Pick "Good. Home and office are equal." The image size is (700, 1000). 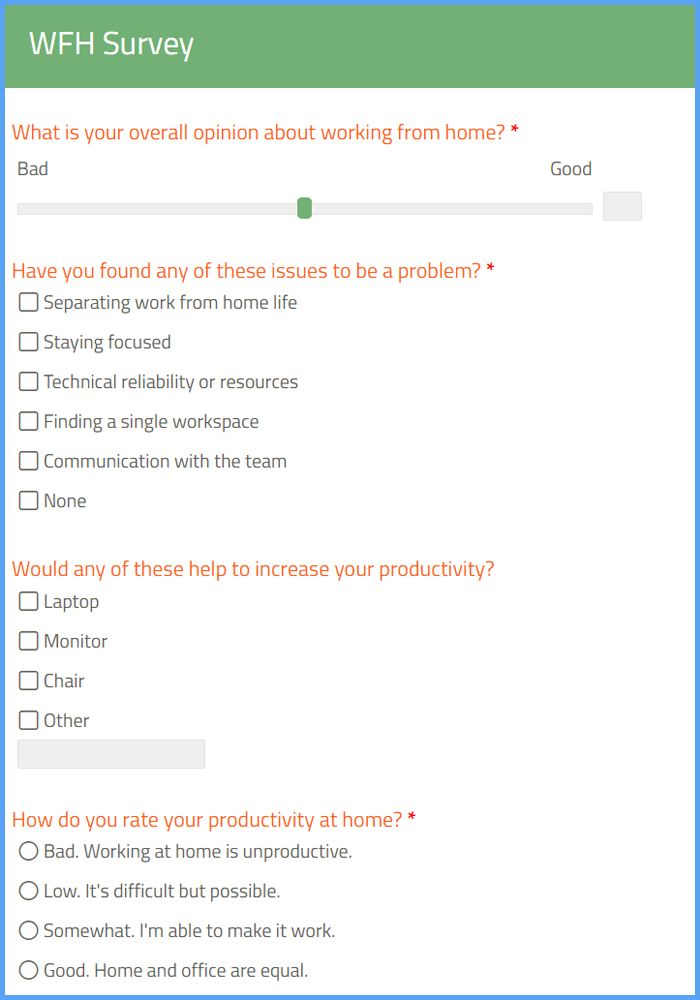[29, 969]
